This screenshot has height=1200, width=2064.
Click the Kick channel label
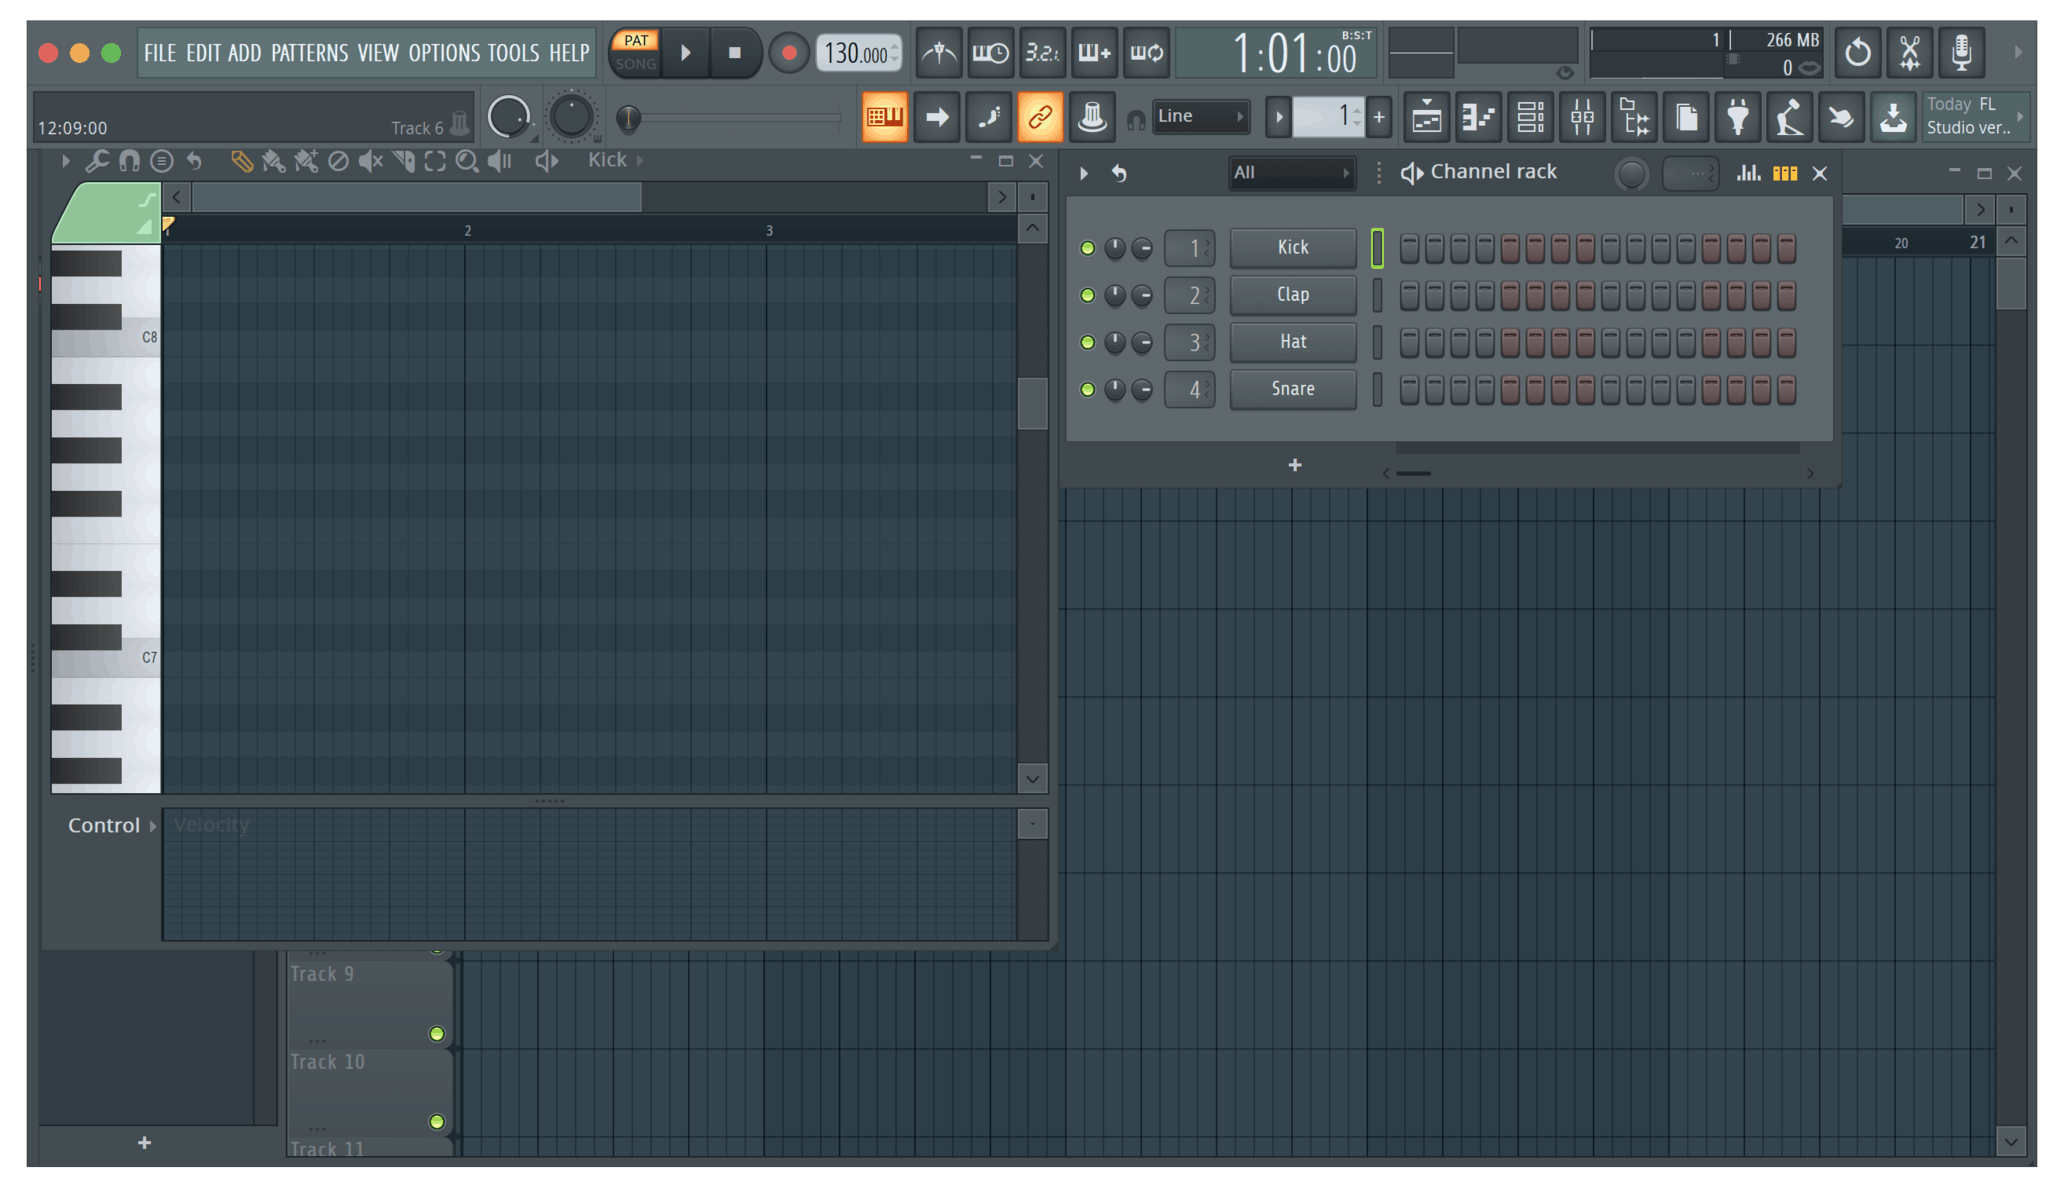tap(1291, 246)
